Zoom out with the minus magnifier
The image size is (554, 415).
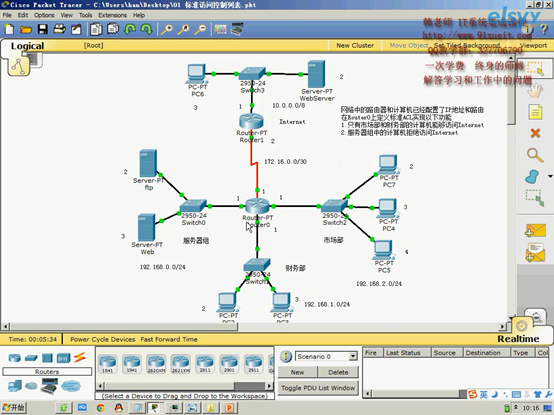[200, 29]
